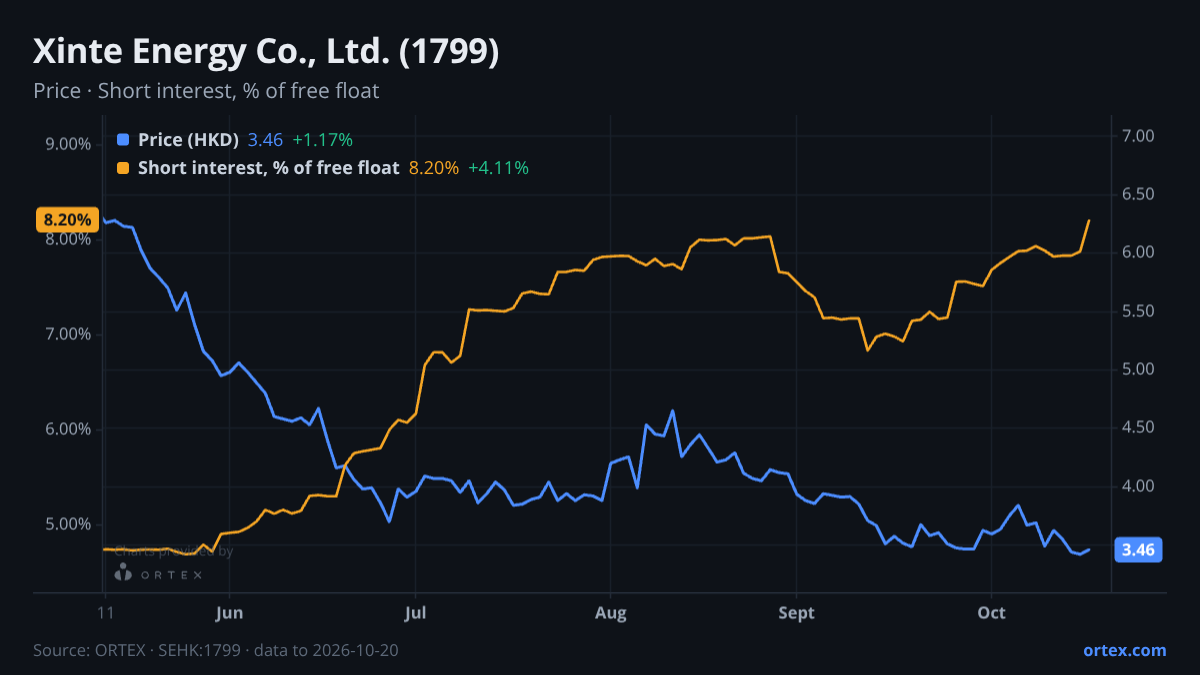Image resolution: width=1200 pixels, height=675 pixels.
Task: Click the Sept date axis label
Action: [x=796, y=613]
